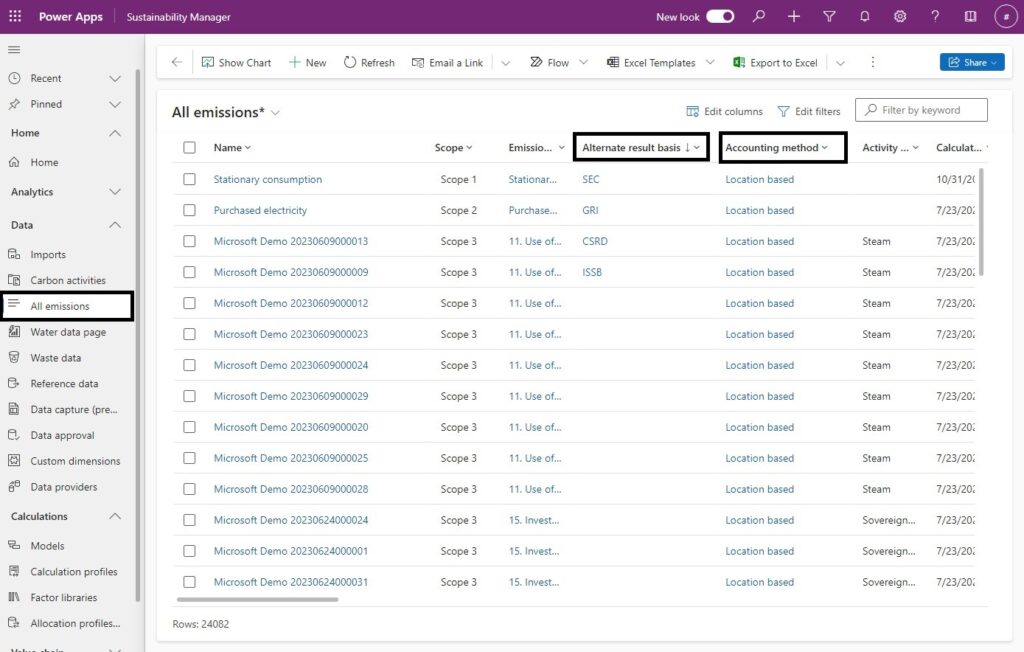Disable the New look switch
Image resolution: width=1024 pixels, height=652 pixels.
tap(718, 16)
